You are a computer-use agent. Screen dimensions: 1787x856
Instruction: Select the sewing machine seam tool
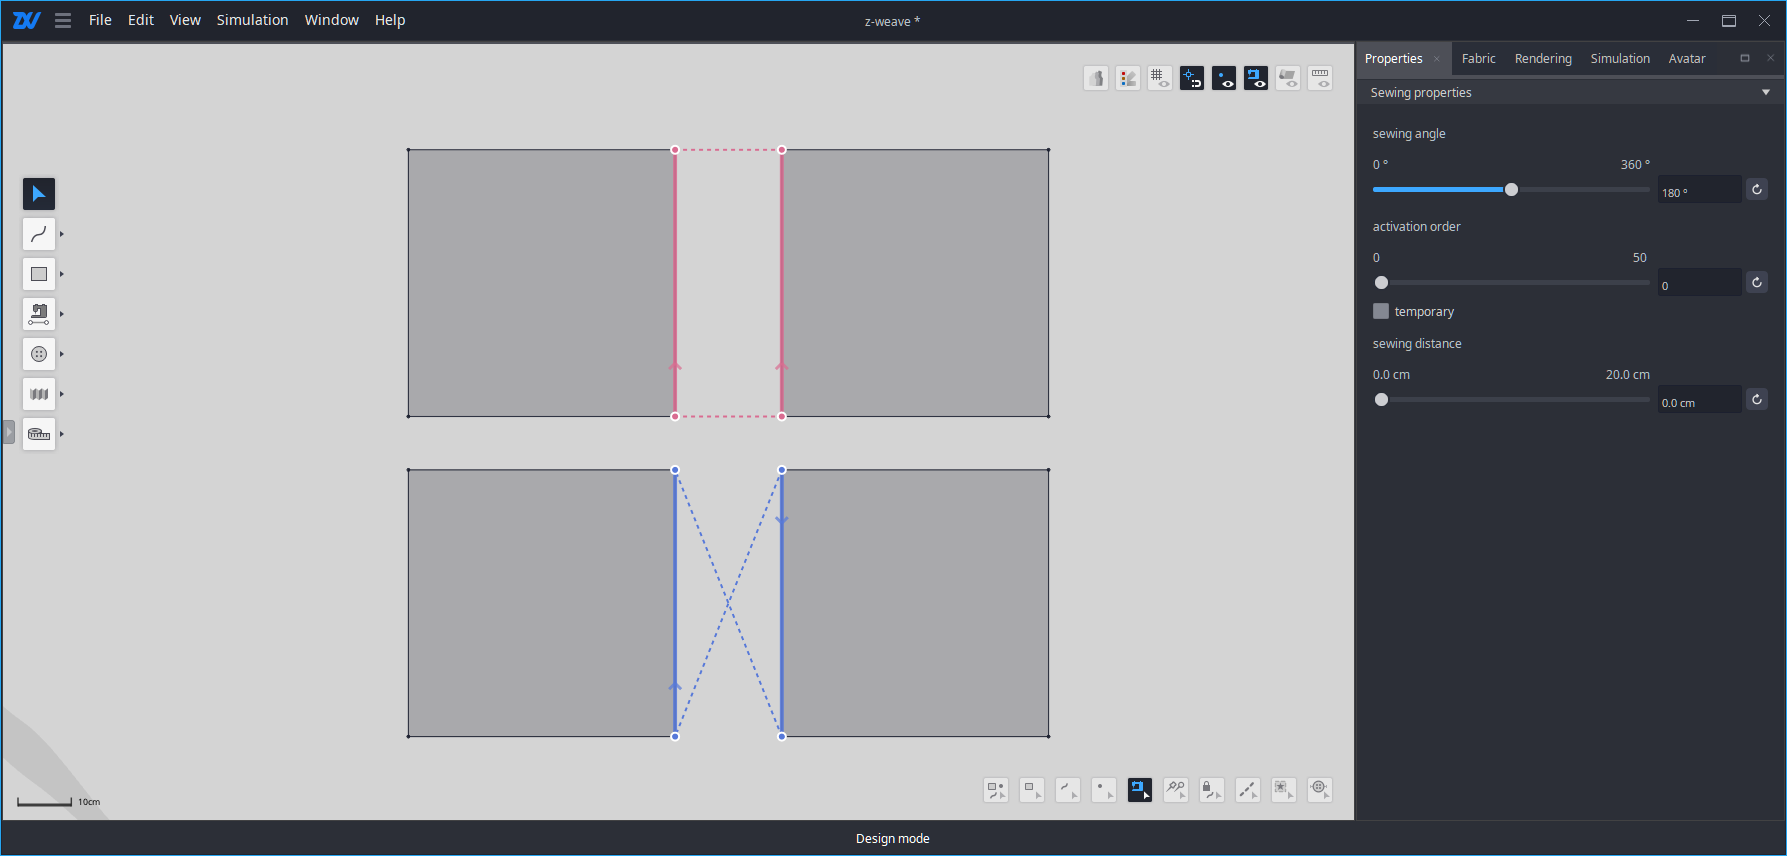coord(39,314)
